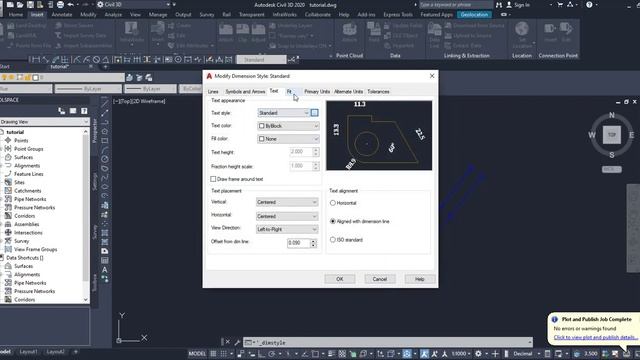
Task: Open the plot and publish details link
Action: point(595,337)
